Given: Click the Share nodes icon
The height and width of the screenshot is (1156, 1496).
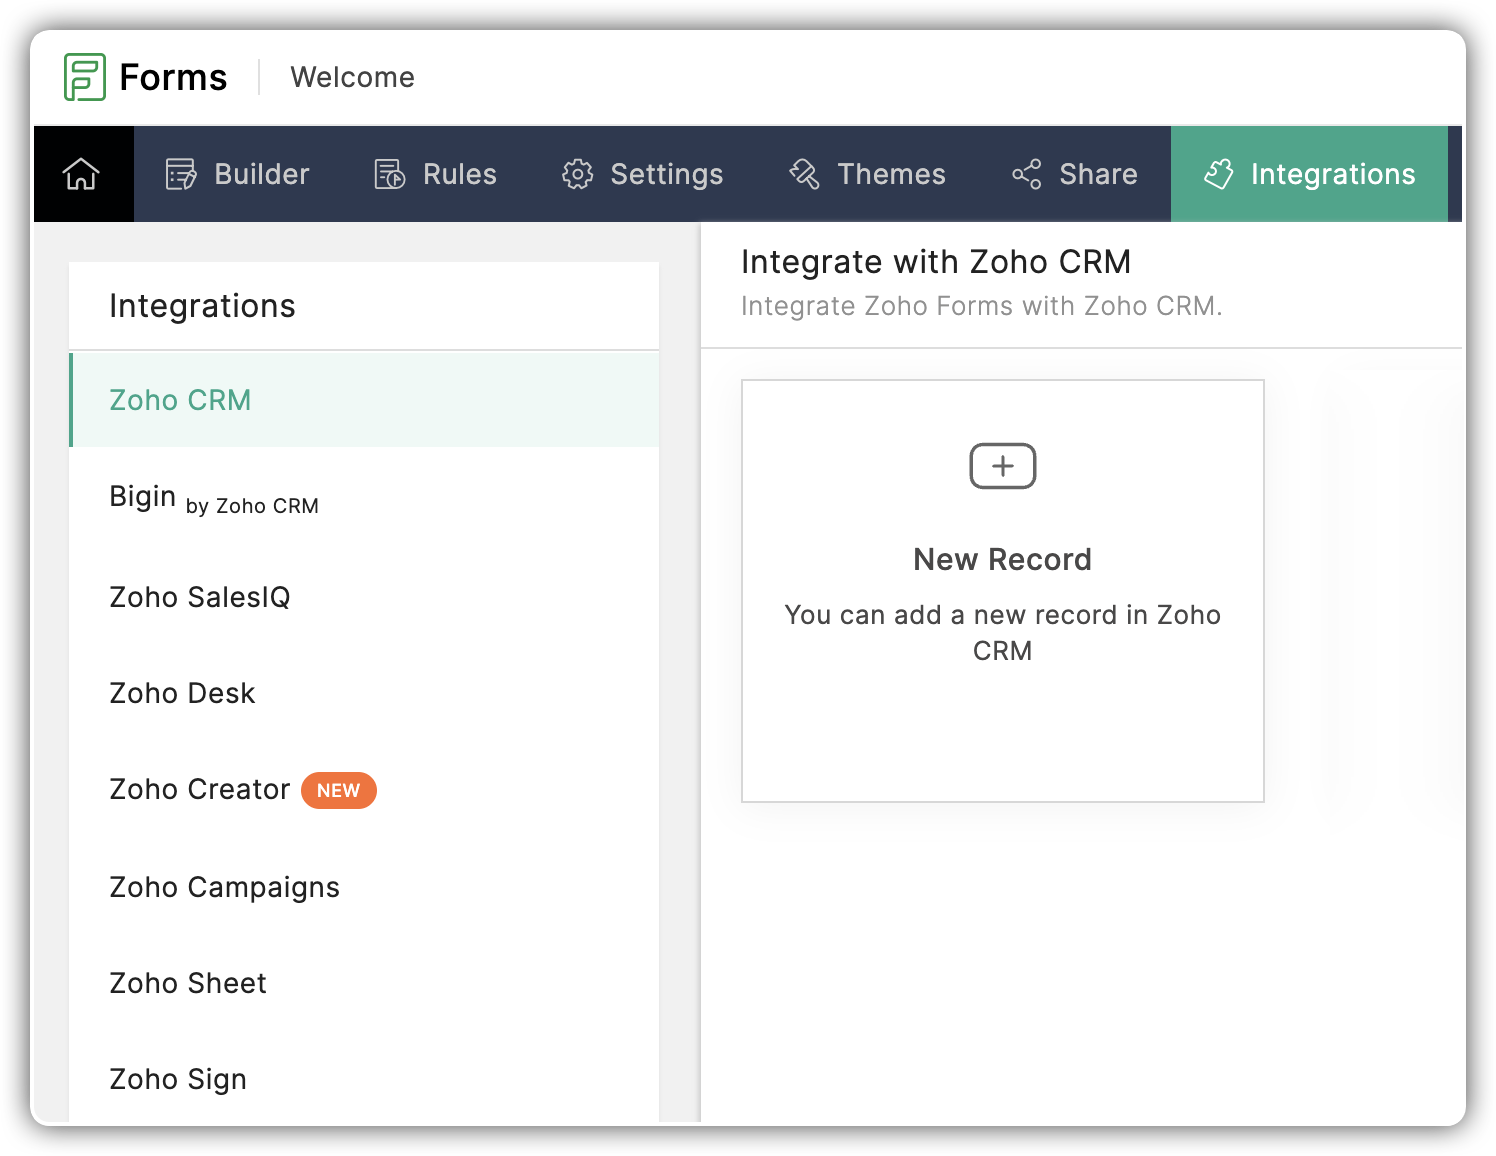Looking at the screenshot, I should click(x=1026, y=174).
